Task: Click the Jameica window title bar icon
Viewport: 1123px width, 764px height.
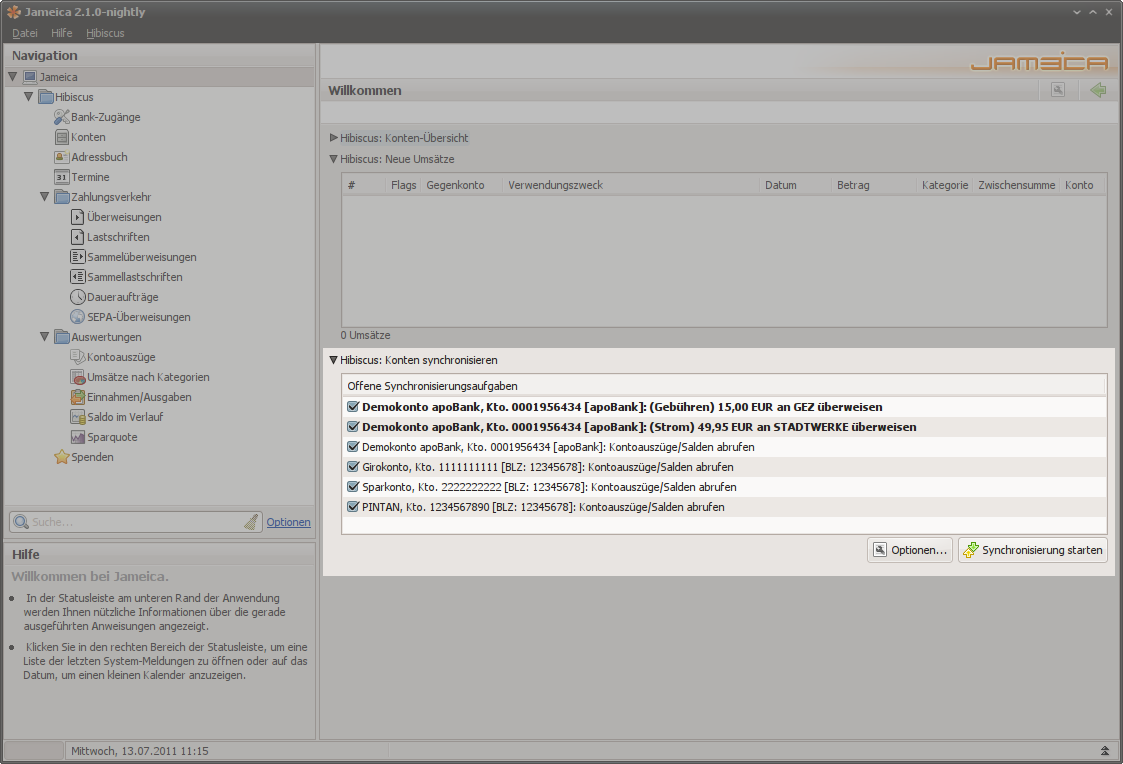Action: (14, 11)
